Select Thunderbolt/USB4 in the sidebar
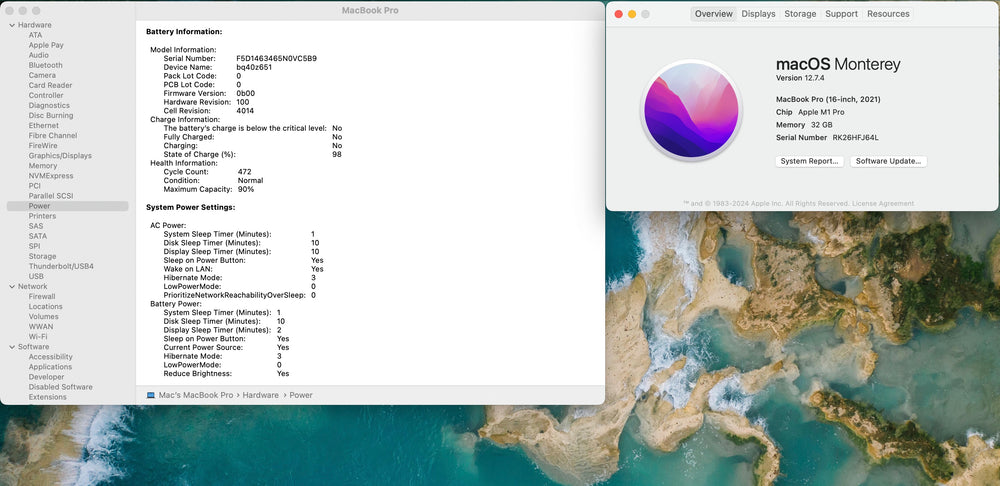This screenshot has height=486, width=1000. pyautogui.click(x=61, y=266)
